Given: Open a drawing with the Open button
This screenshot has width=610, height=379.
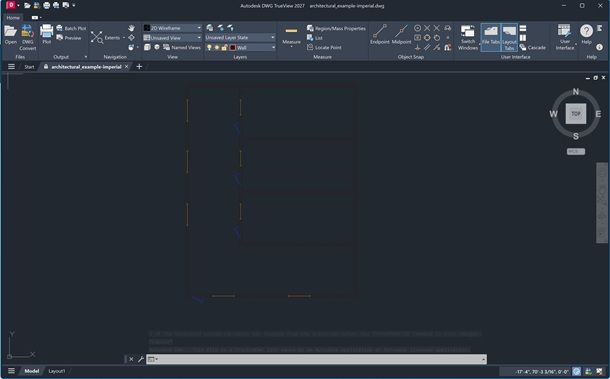Looking at the screenshot, I should coord(11,35).
